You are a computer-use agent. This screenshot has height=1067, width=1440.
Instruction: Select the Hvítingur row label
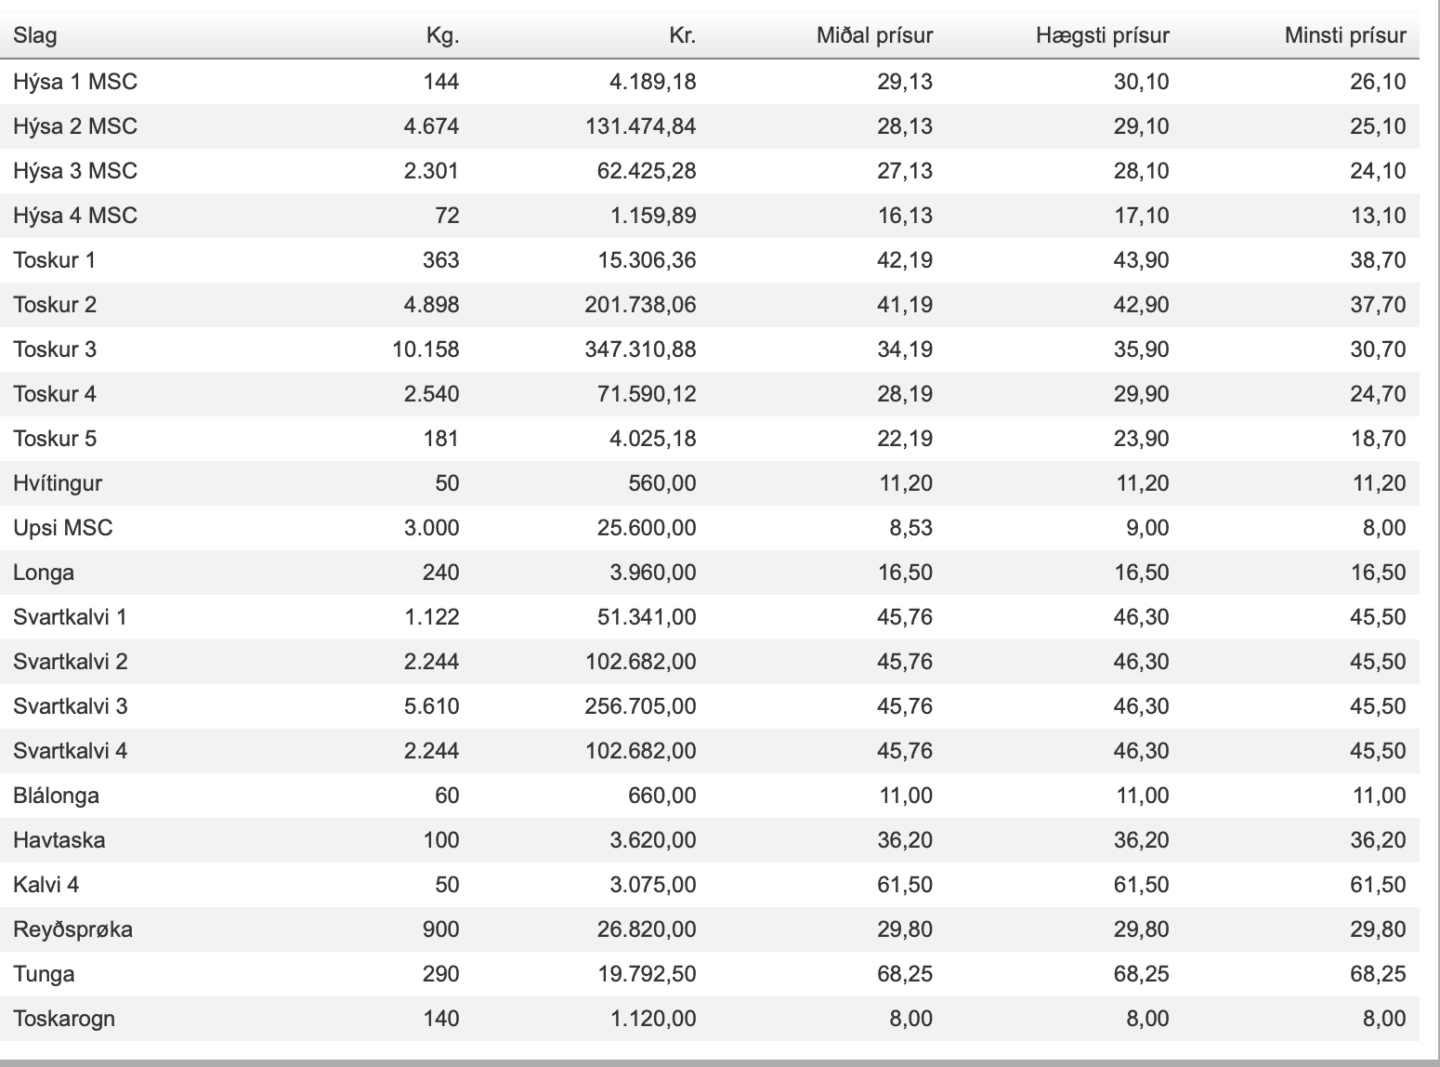(x=57, y=484)
